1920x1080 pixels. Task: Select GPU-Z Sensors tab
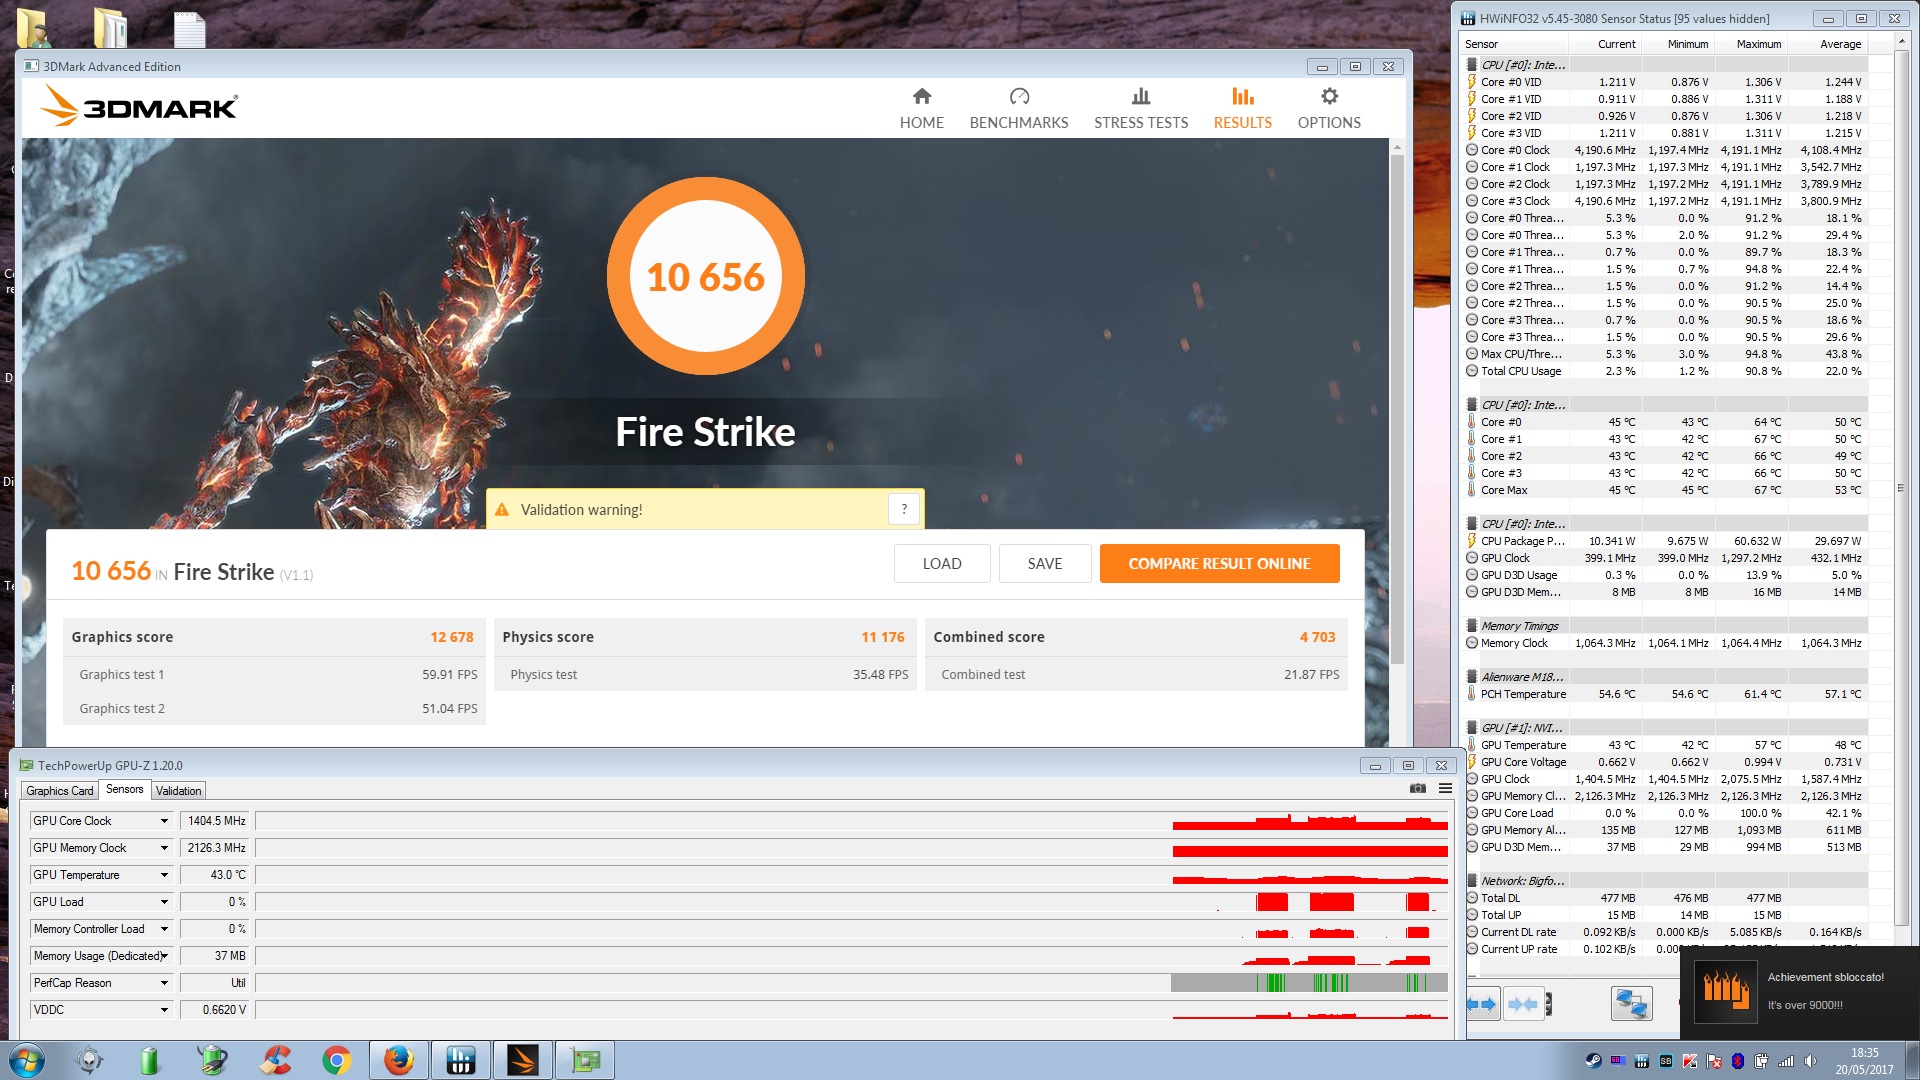click(125, 790)
